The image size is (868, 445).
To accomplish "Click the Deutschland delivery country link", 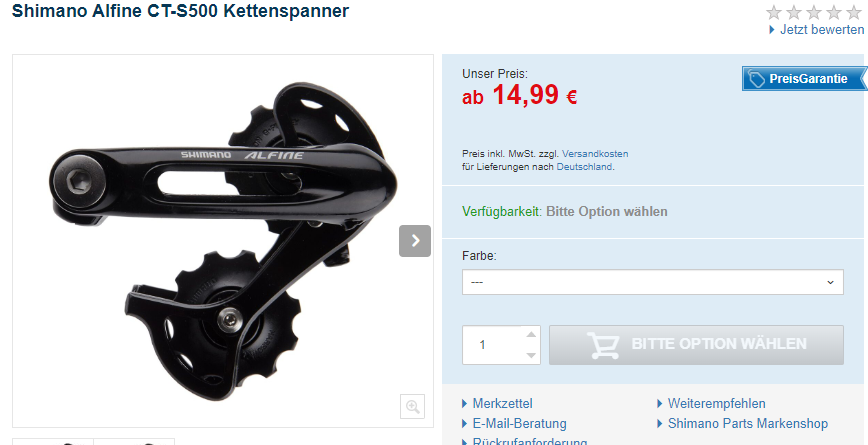I will pyautogui.click(x=585, y=167).
